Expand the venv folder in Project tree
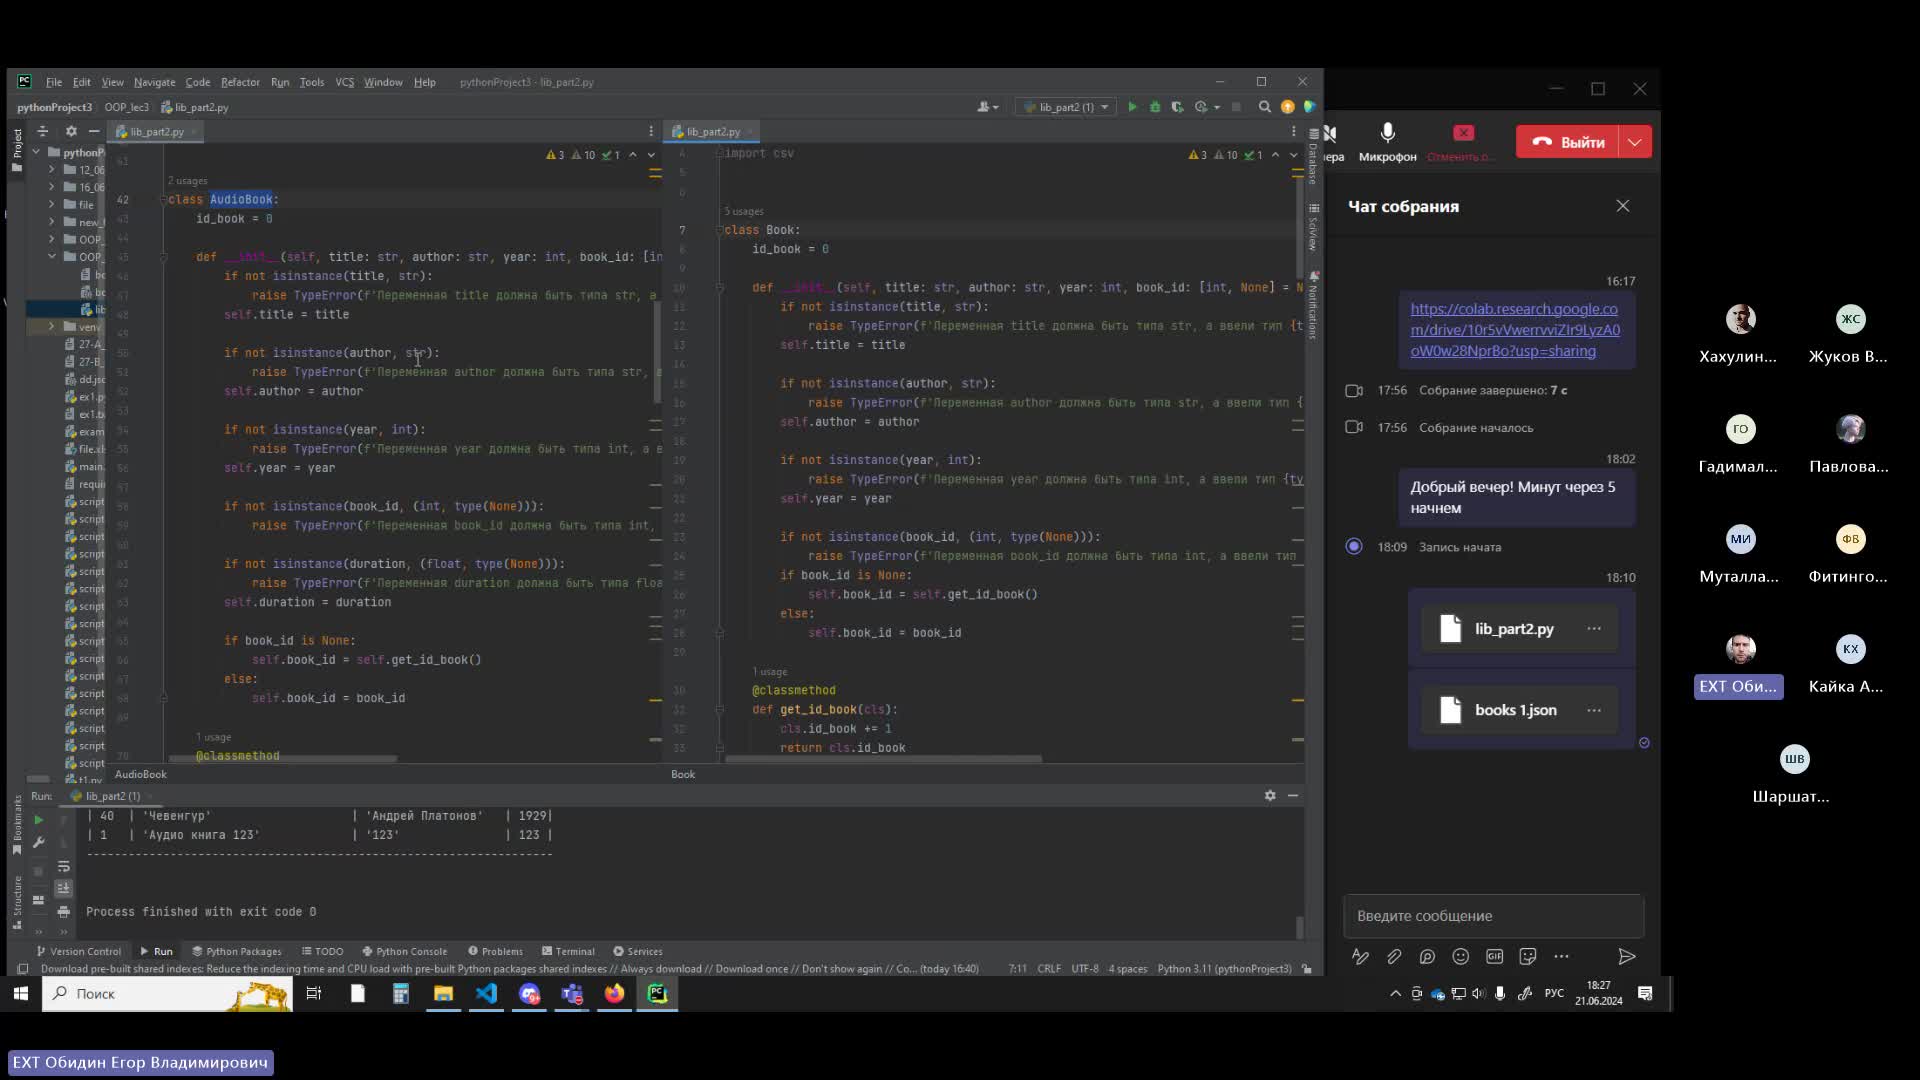The width and height of the screenshot is (1920, 1080). (x=51, y=327)
